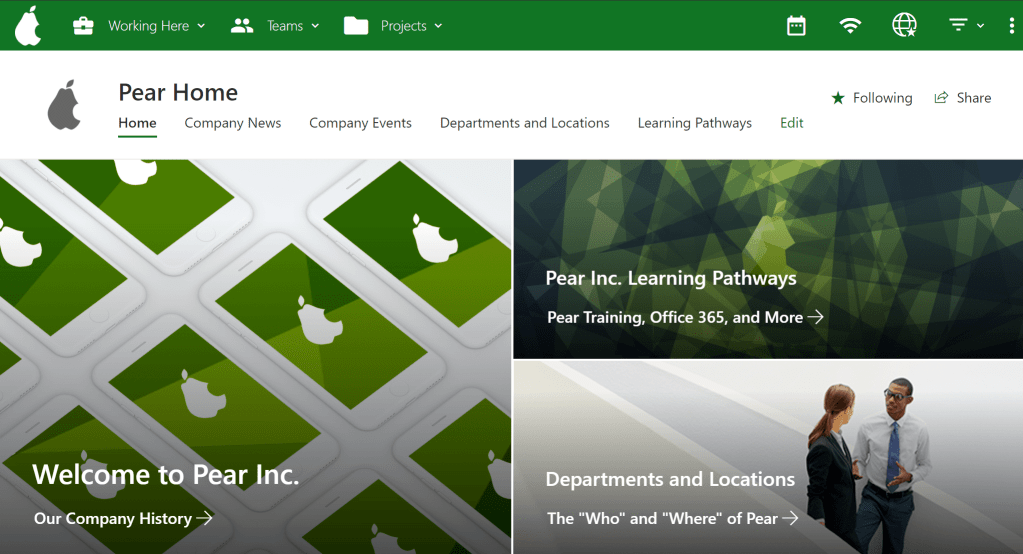Click the dark green geometric Learning Pathways tile image
This screenshot has height=554, width=1023.
tap(768, 259)
